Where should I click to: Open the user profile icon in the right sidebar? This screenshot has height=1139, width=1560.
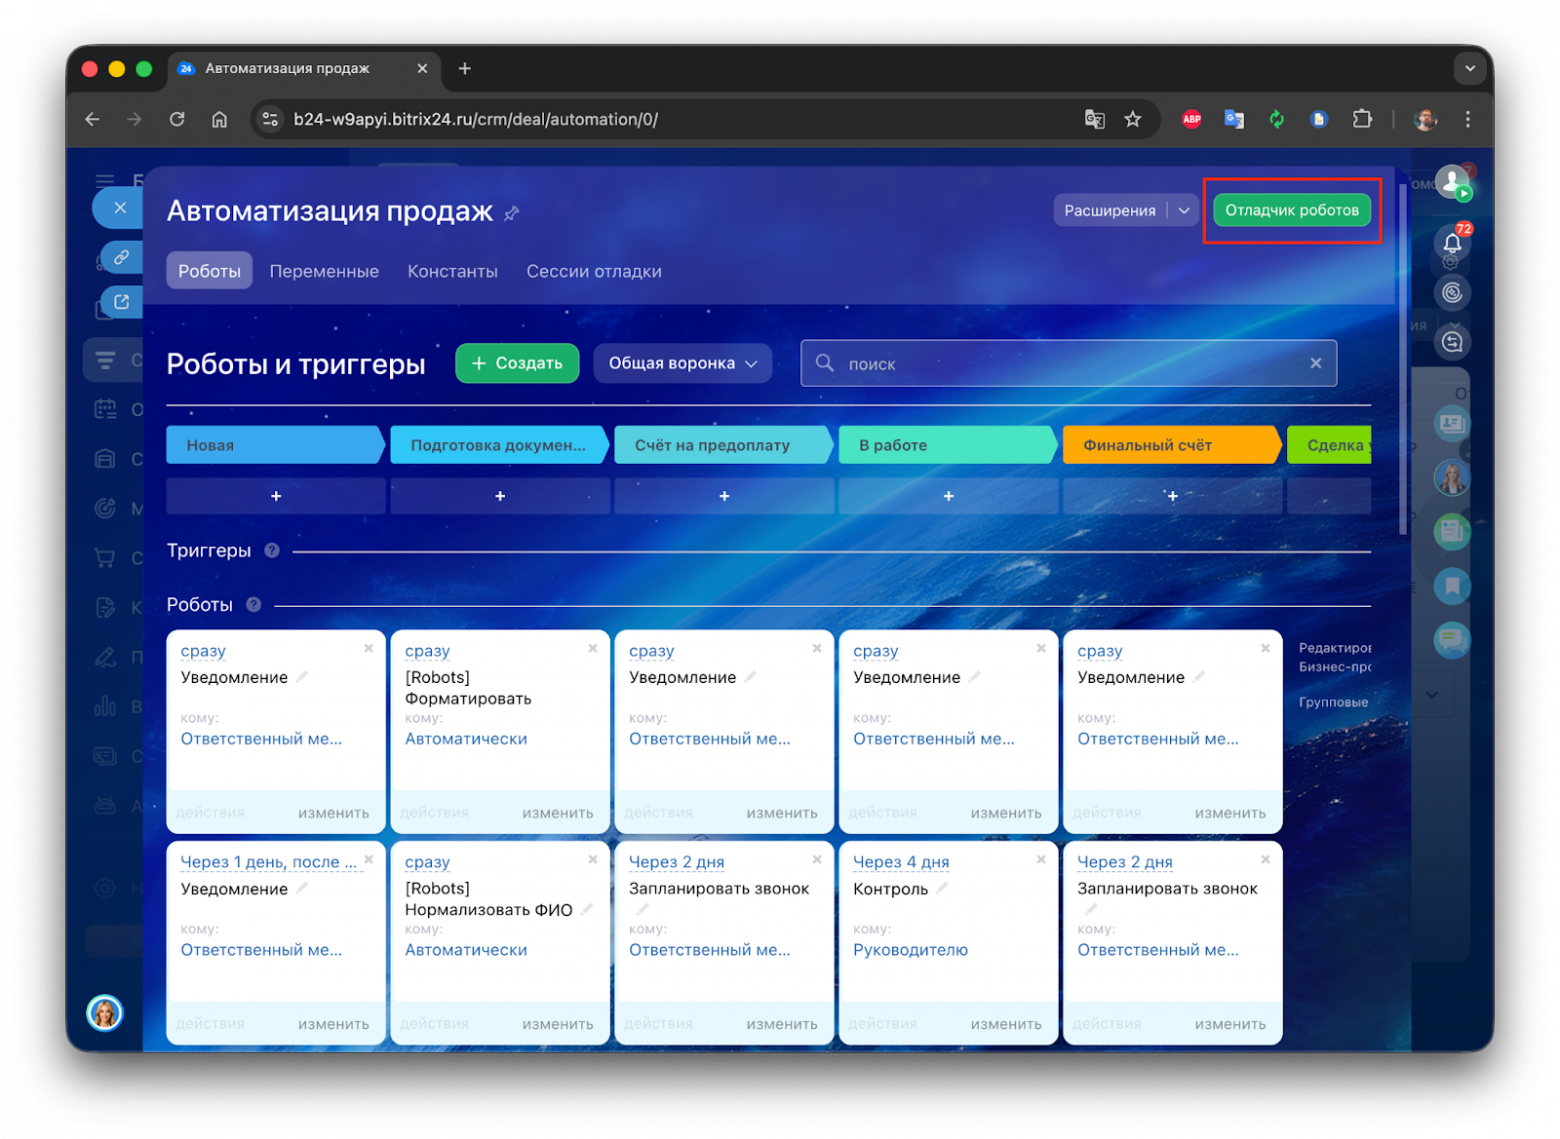click(x=1452, y=183)
